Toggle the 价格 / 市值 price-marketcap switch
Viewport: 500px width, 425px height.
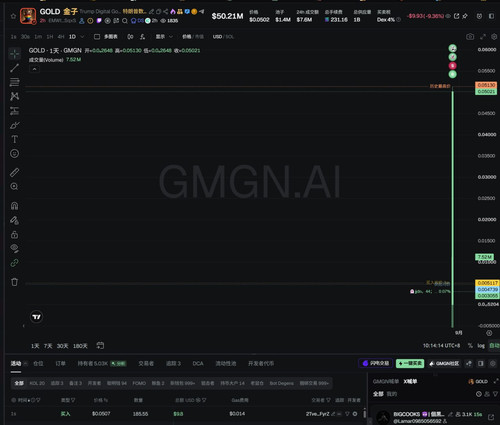pyautogui.click(x=193, y=37)
